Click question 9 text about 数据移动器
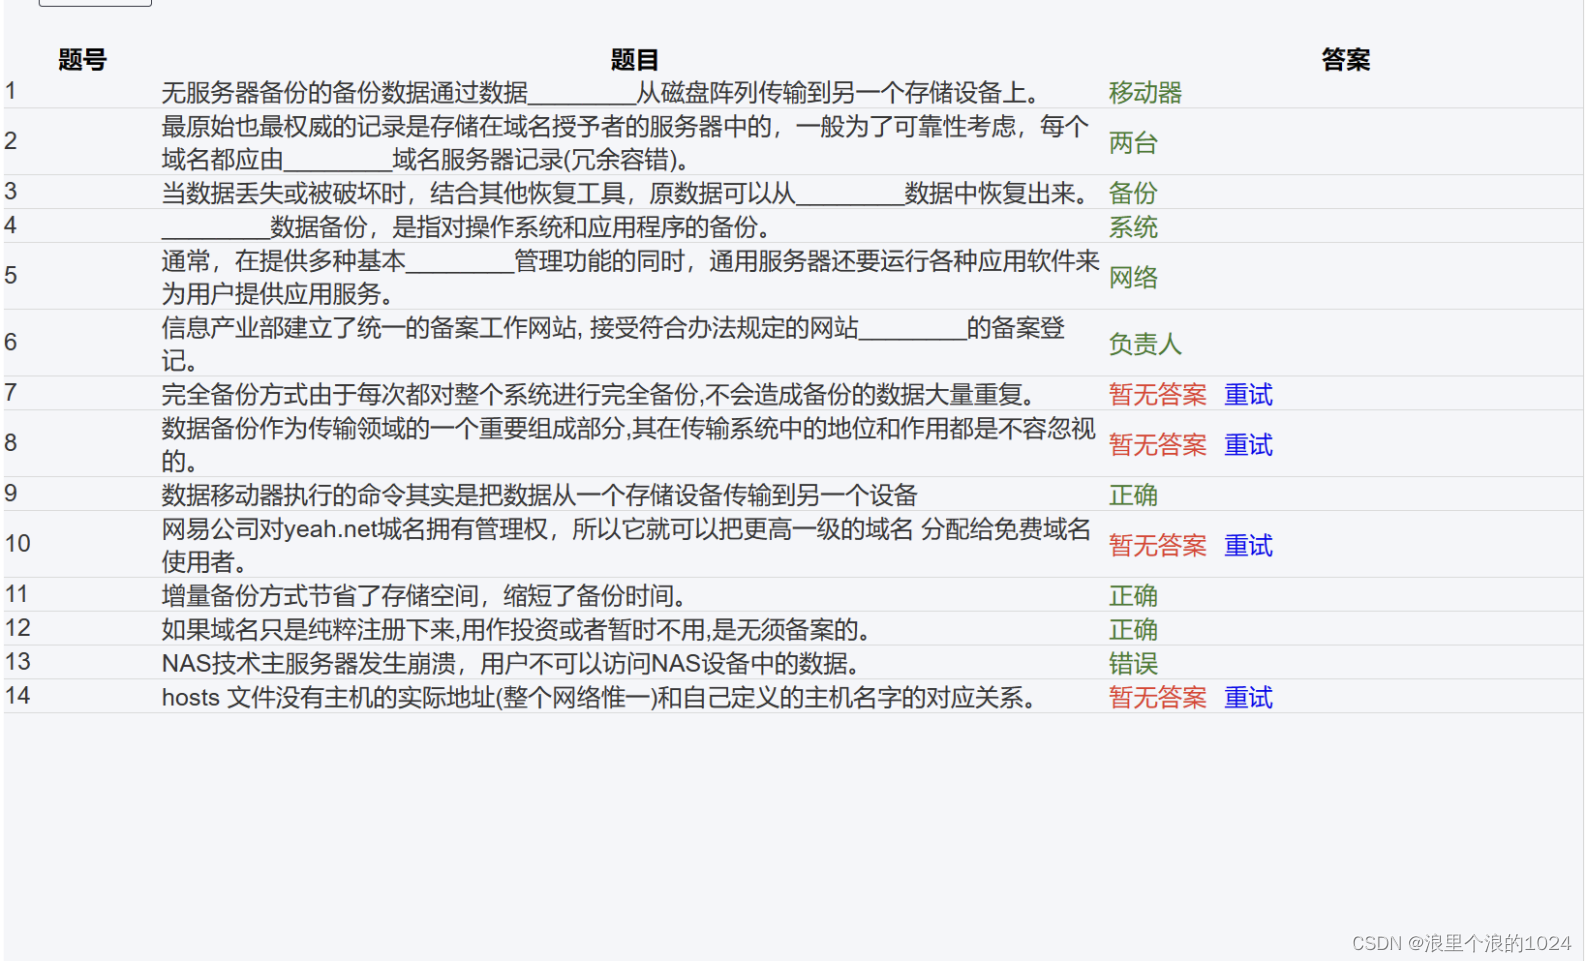Screen dimensions: 1587x962 540,495
